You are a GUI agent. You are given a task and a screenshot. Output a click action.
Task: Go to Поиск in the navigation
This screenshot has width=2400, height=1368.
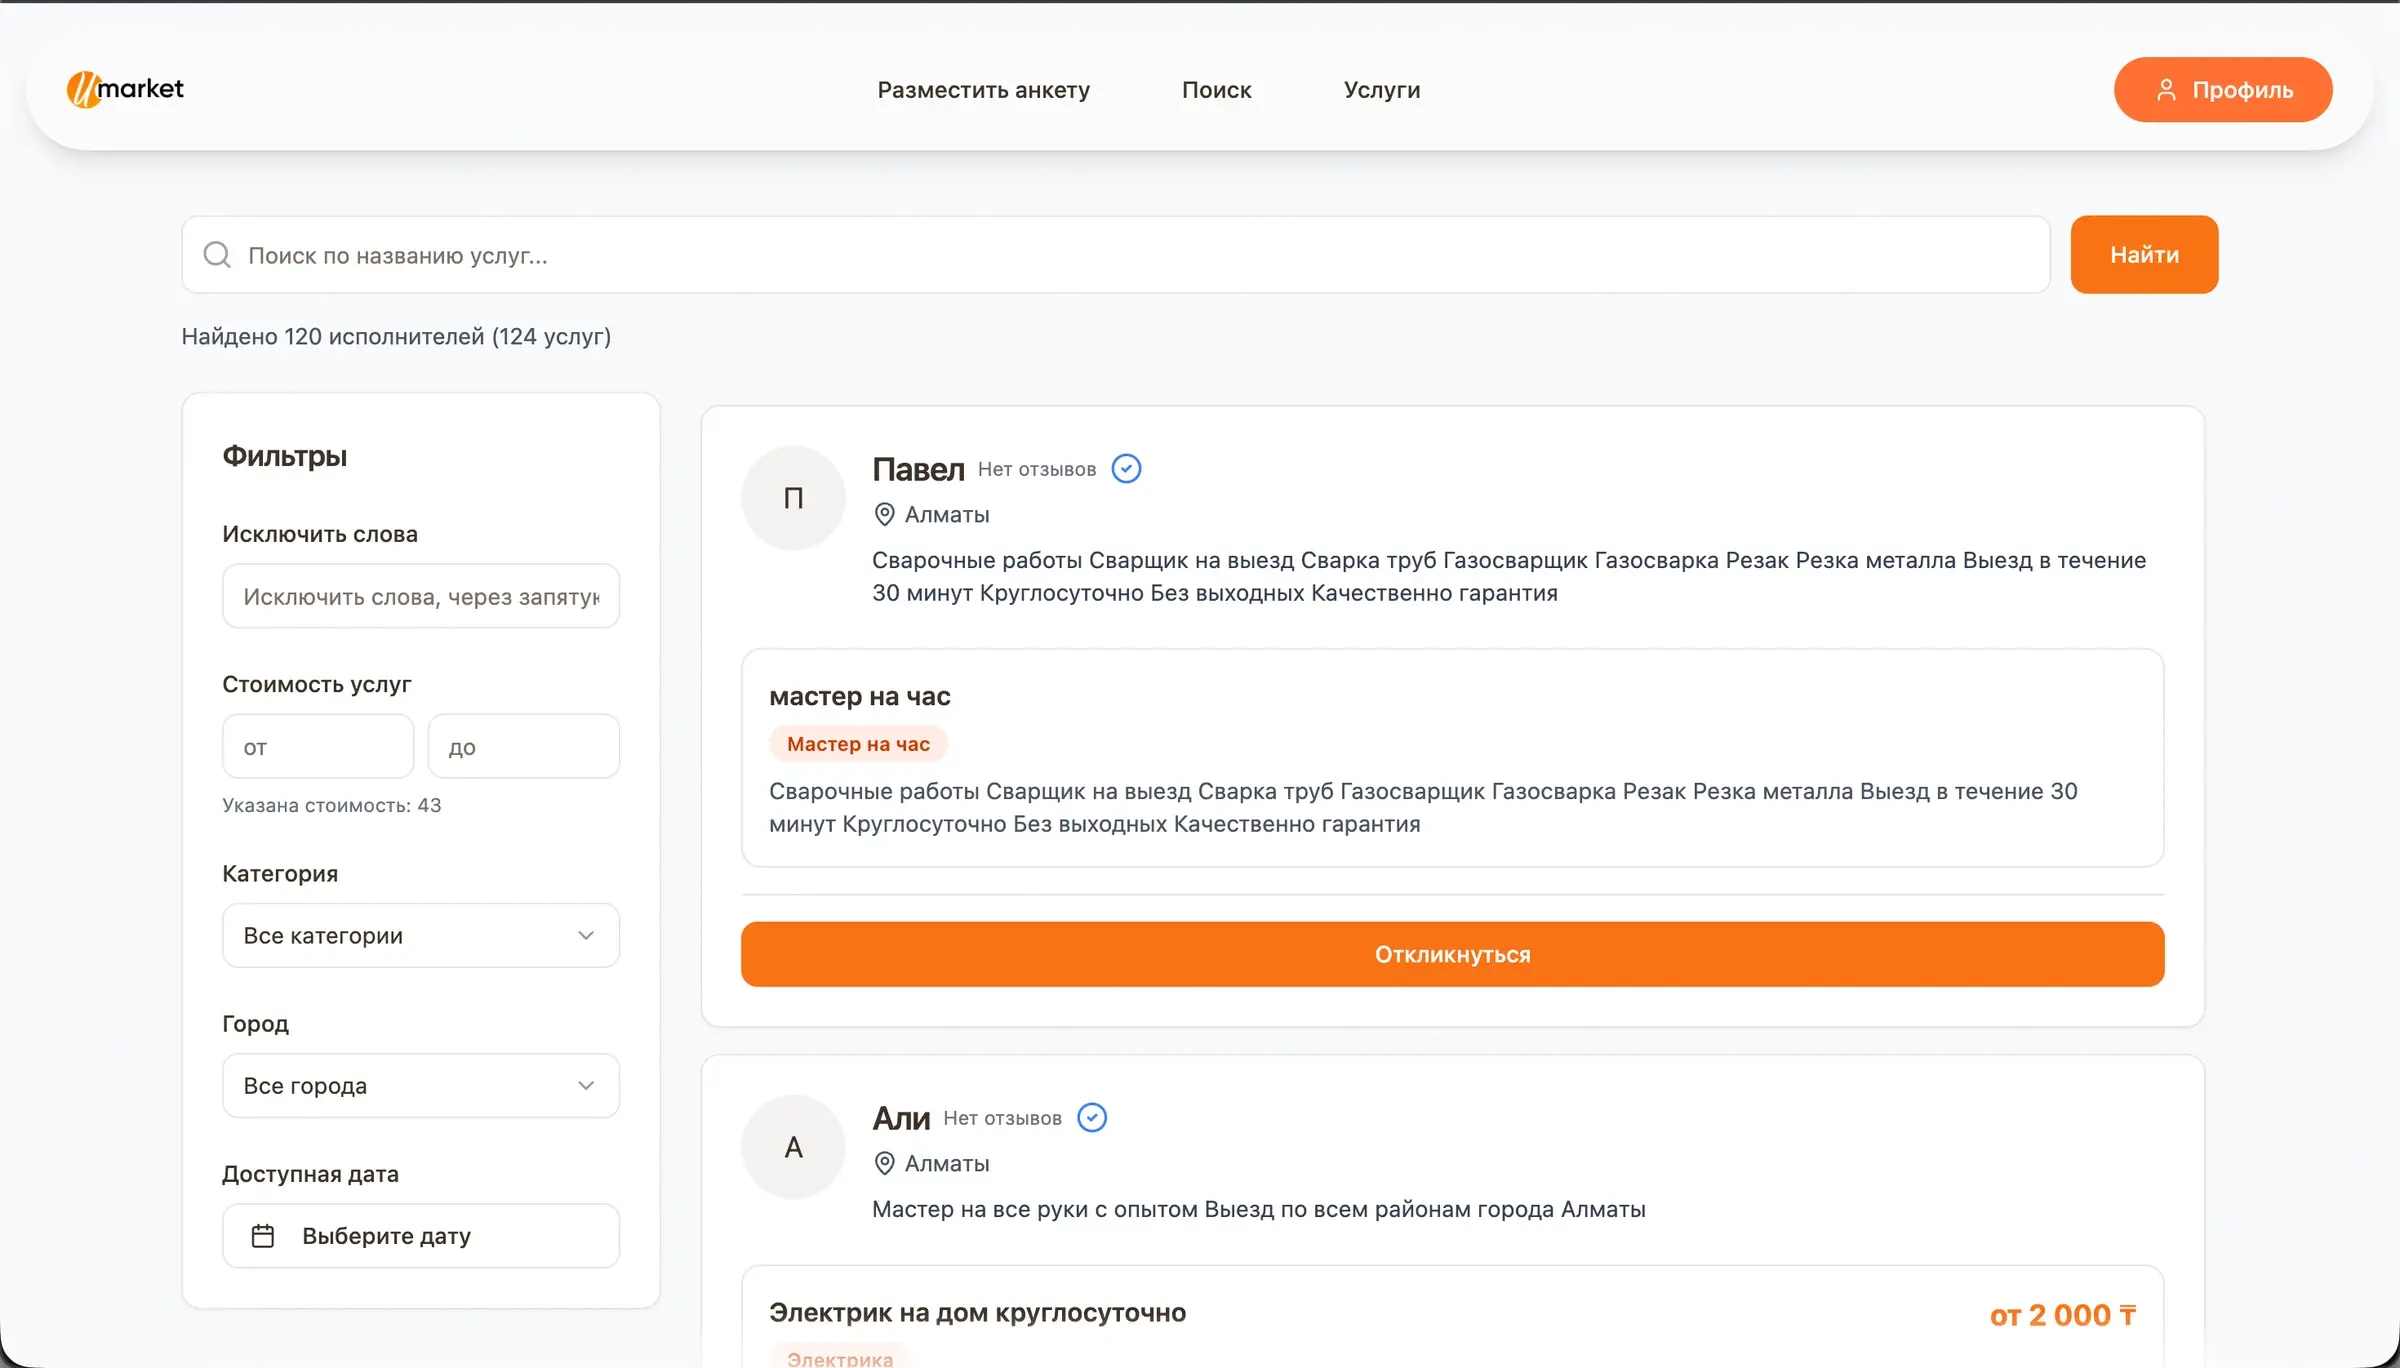coord(1217,90)
